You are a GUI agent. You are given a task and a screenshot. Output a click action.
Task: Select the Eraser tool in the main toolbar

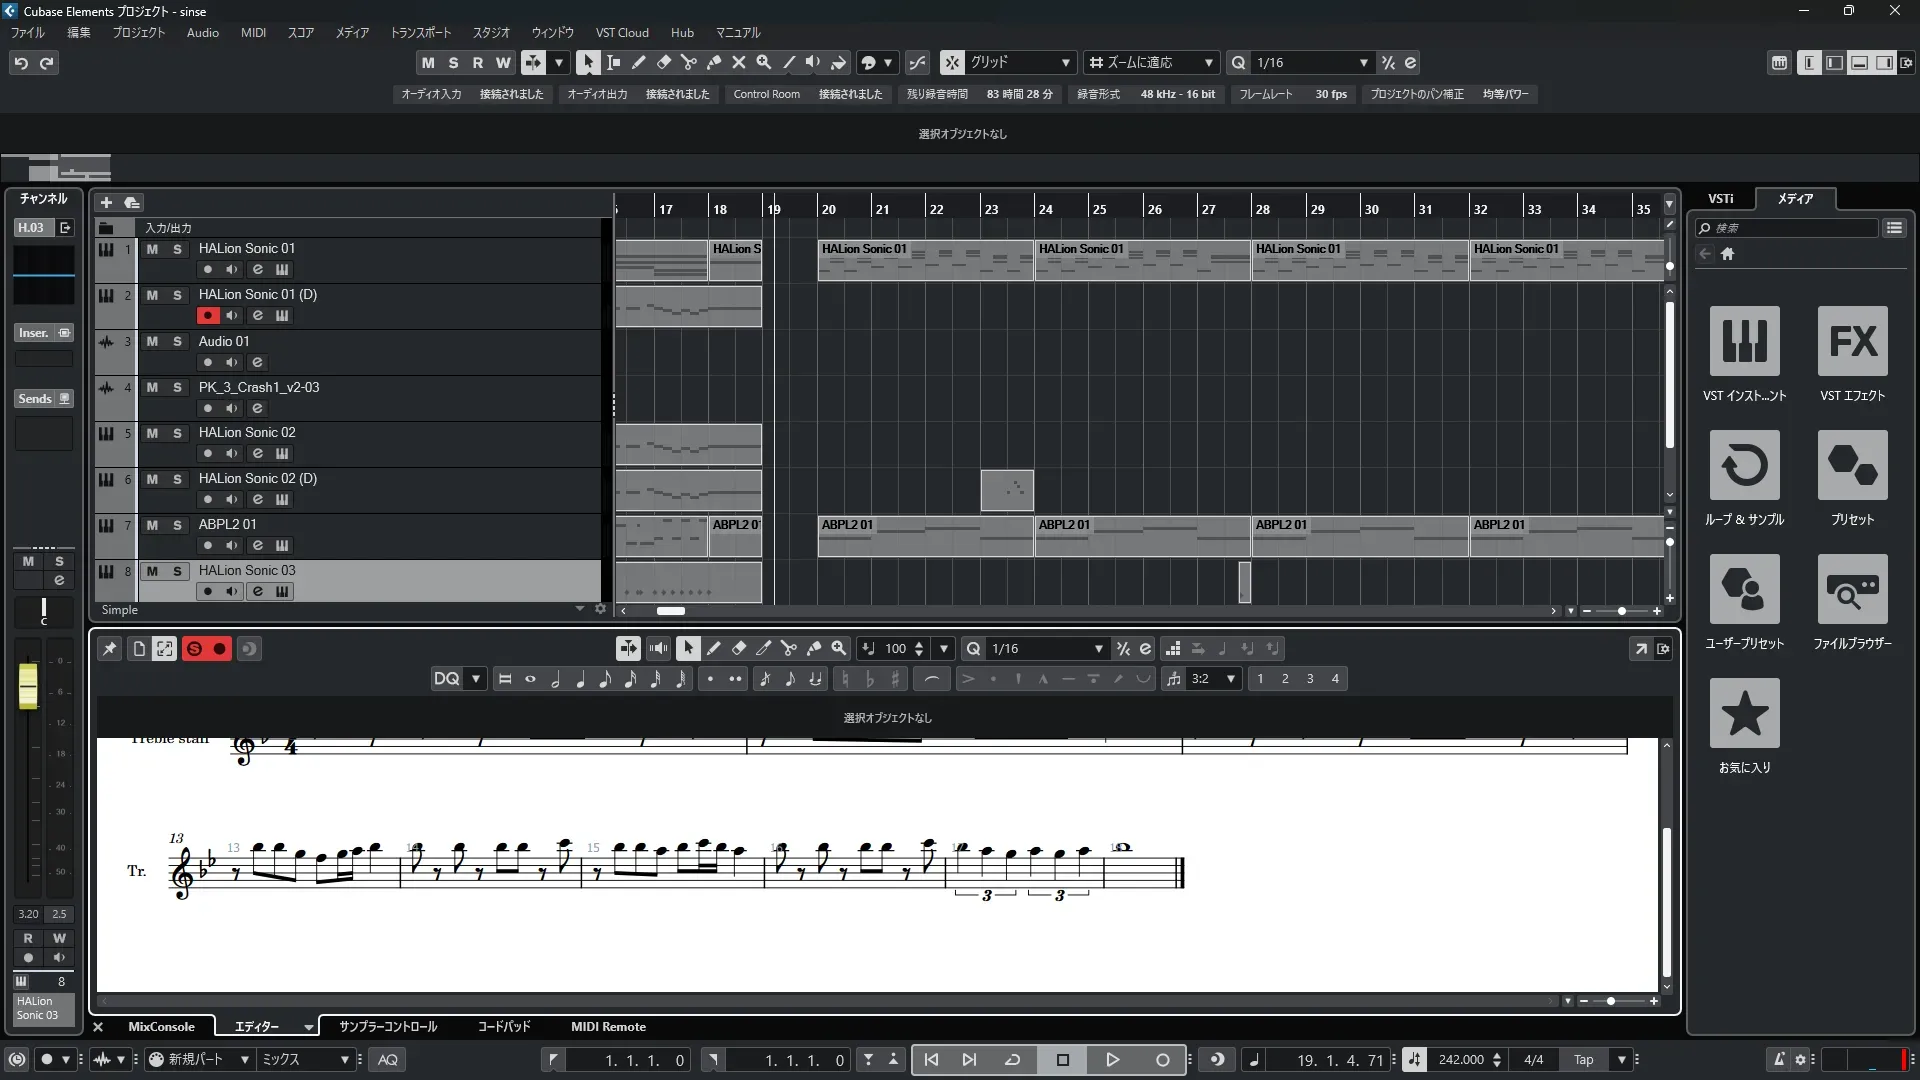pos(663,62)
